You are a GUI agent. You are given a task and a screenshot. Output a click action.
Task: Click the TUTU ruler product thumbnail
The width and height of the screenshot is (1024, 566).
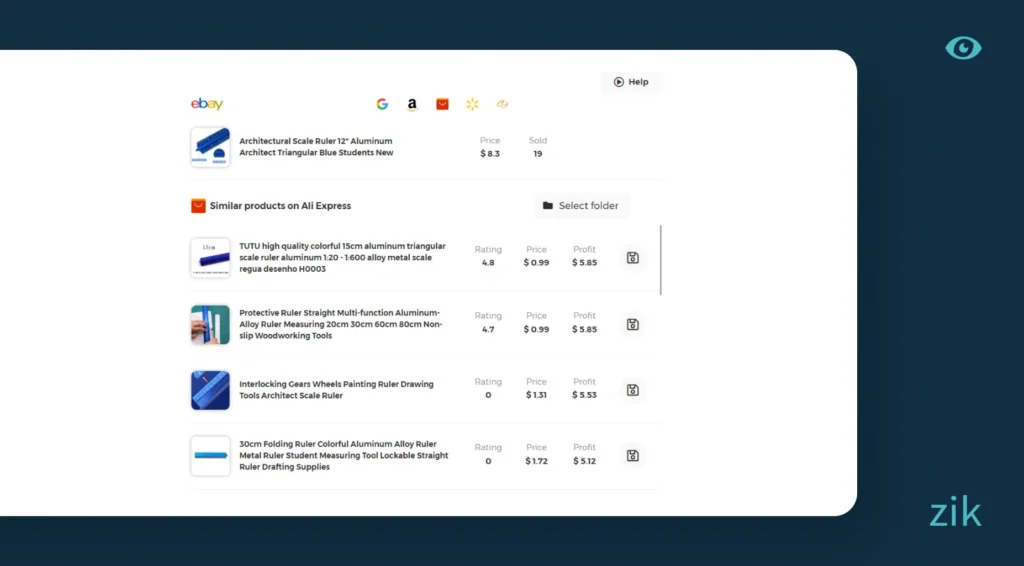[x=210, y=257]
